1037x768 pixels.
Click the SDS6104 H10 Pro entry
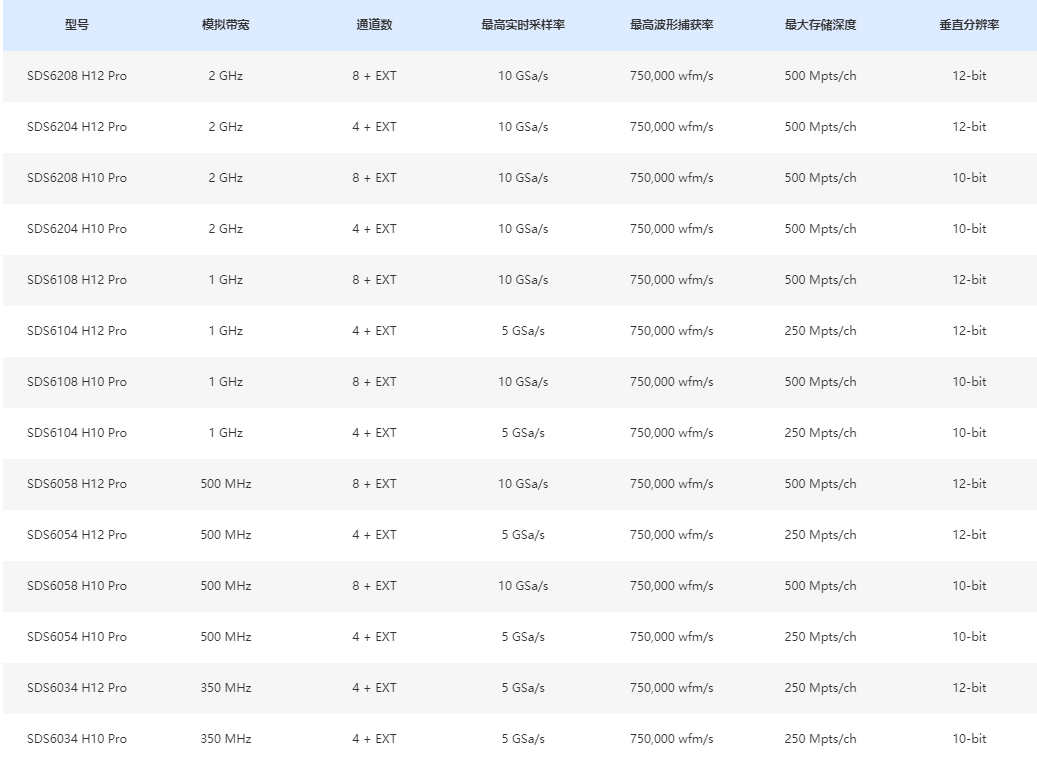pos(77,433)
